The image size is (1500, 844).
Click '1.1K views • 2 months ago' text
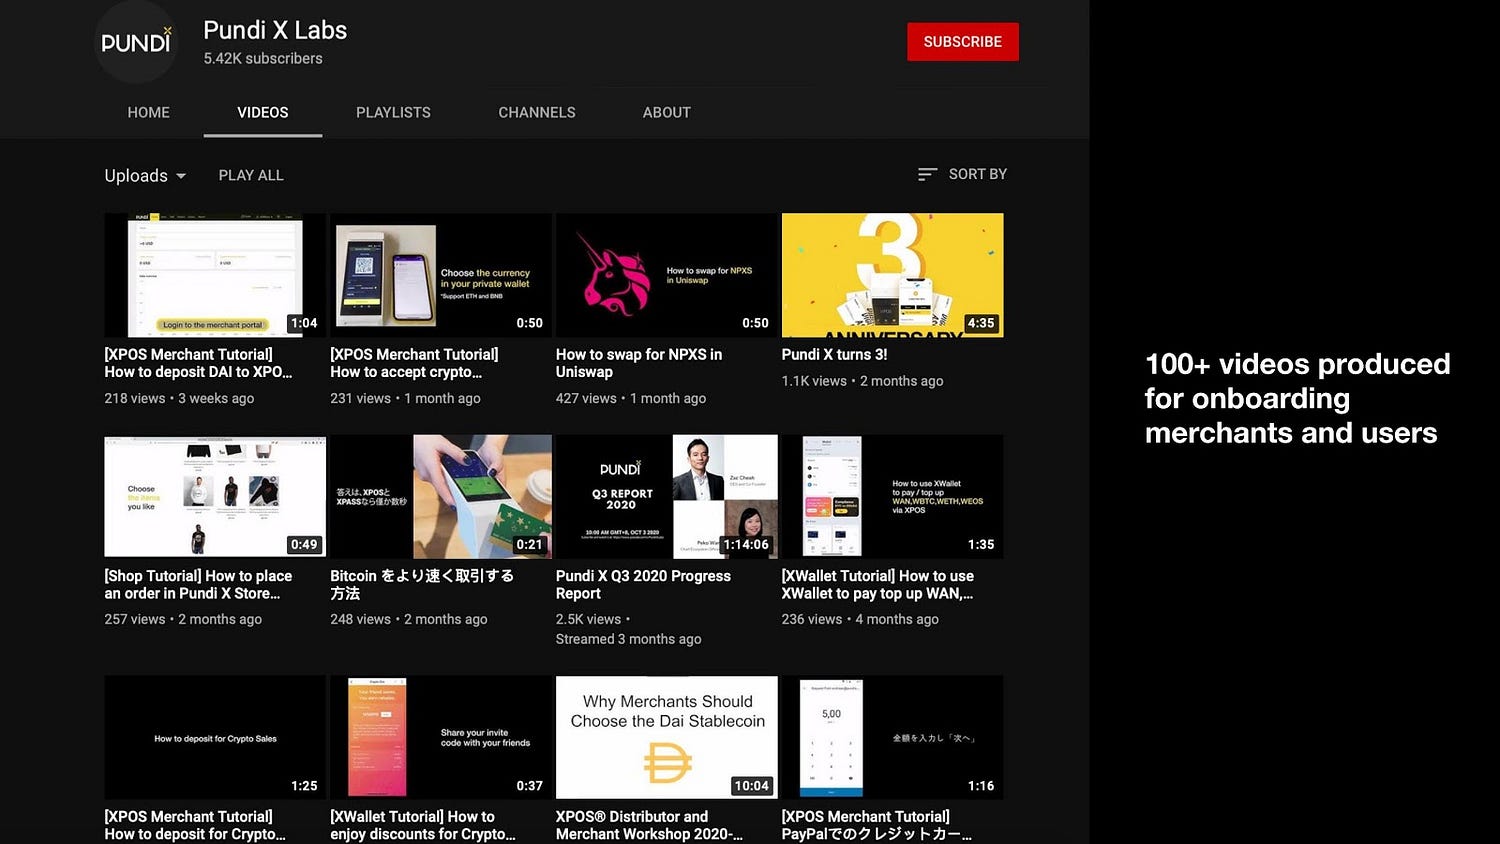click(862, 381)
